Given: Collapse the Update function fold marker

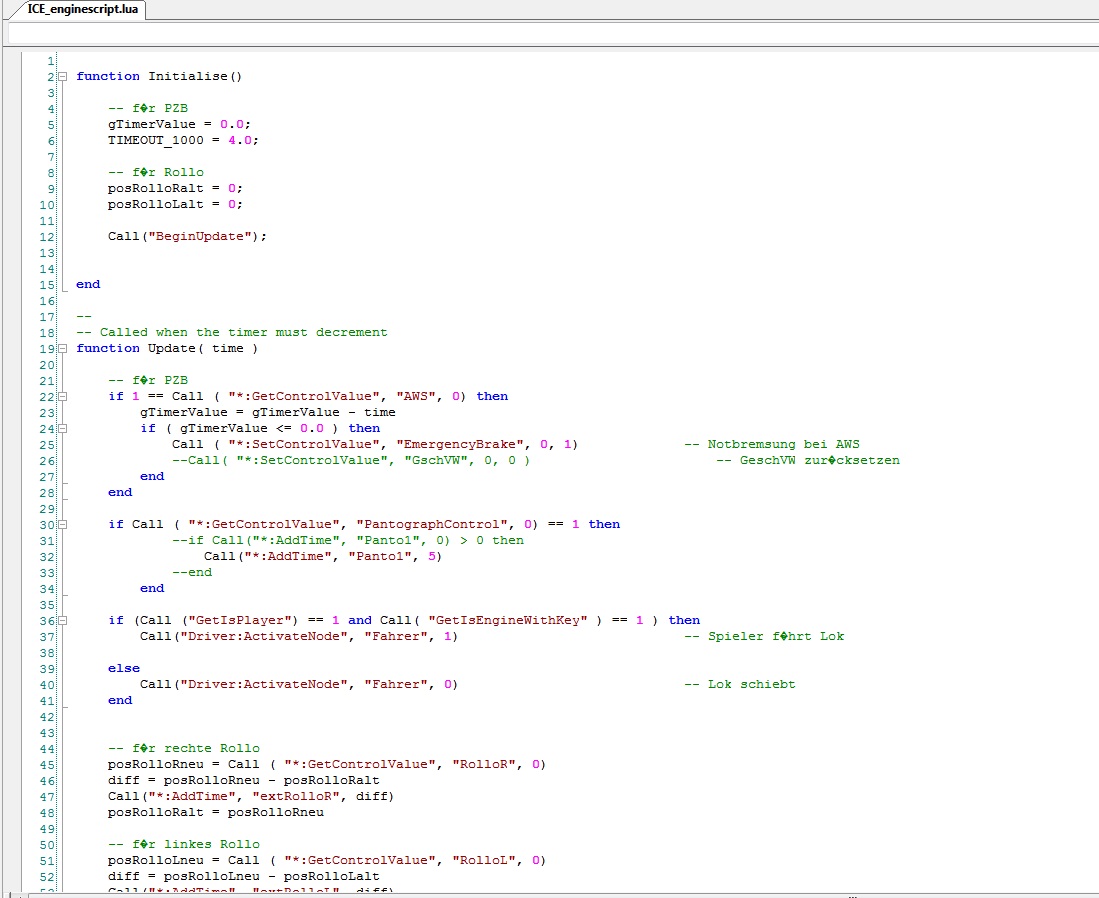Looking at the screenshot, I should point(63,348).
